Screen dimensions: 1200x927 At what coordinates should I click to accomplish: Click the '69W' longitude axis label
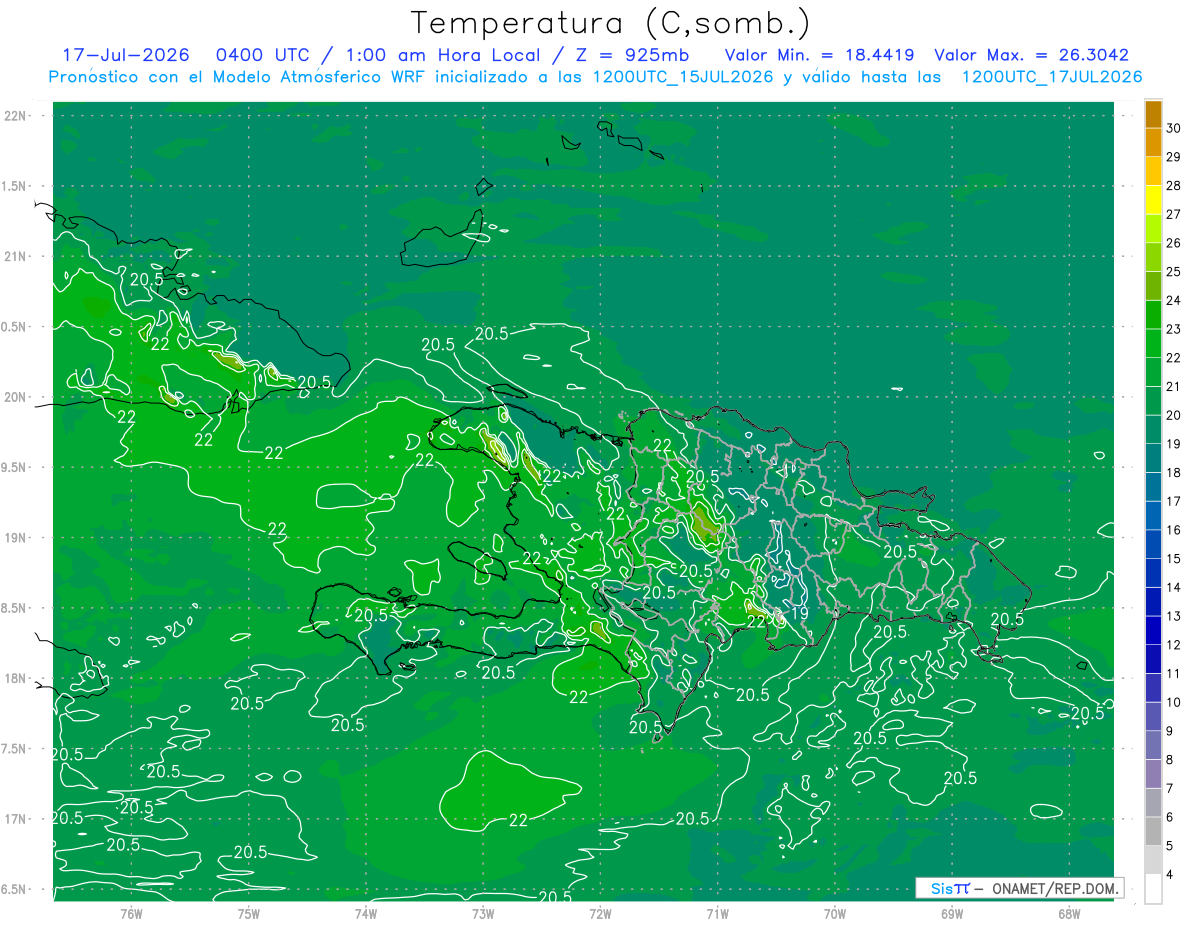[x=952, y=913]
